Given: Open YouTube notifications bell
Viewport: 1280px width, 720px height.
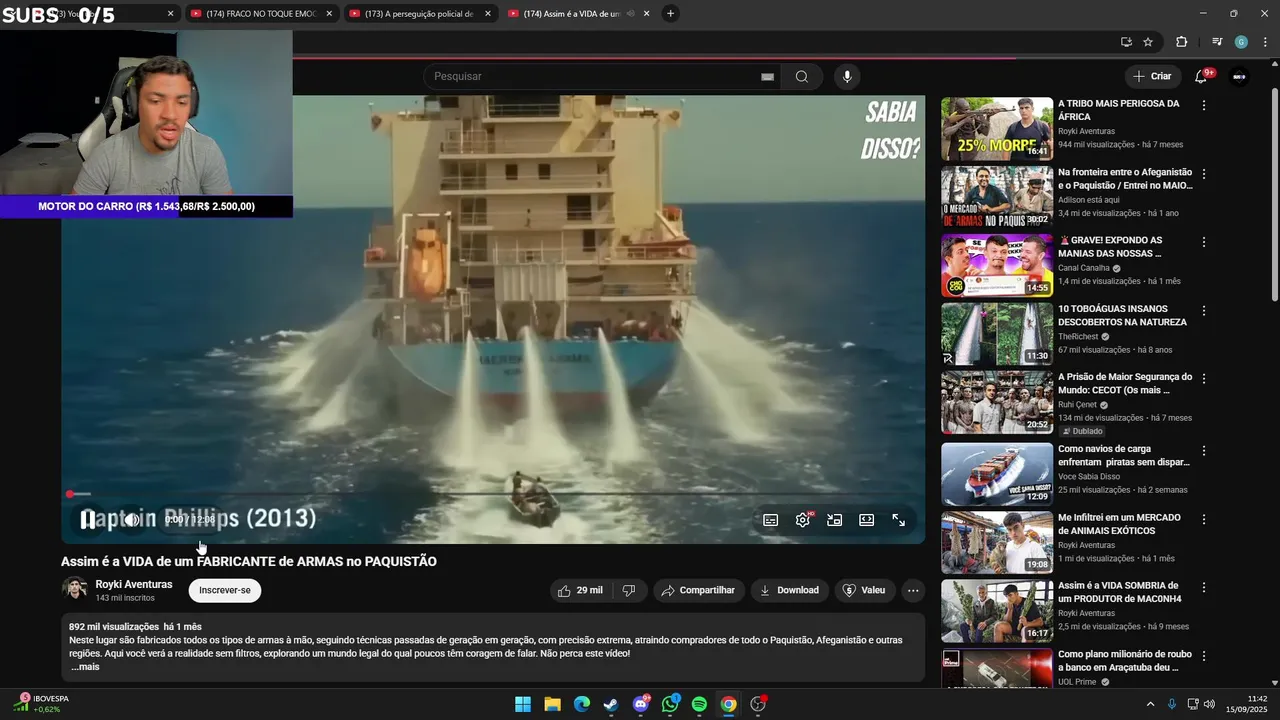Looking at the screenshot, I should 1201,77.
